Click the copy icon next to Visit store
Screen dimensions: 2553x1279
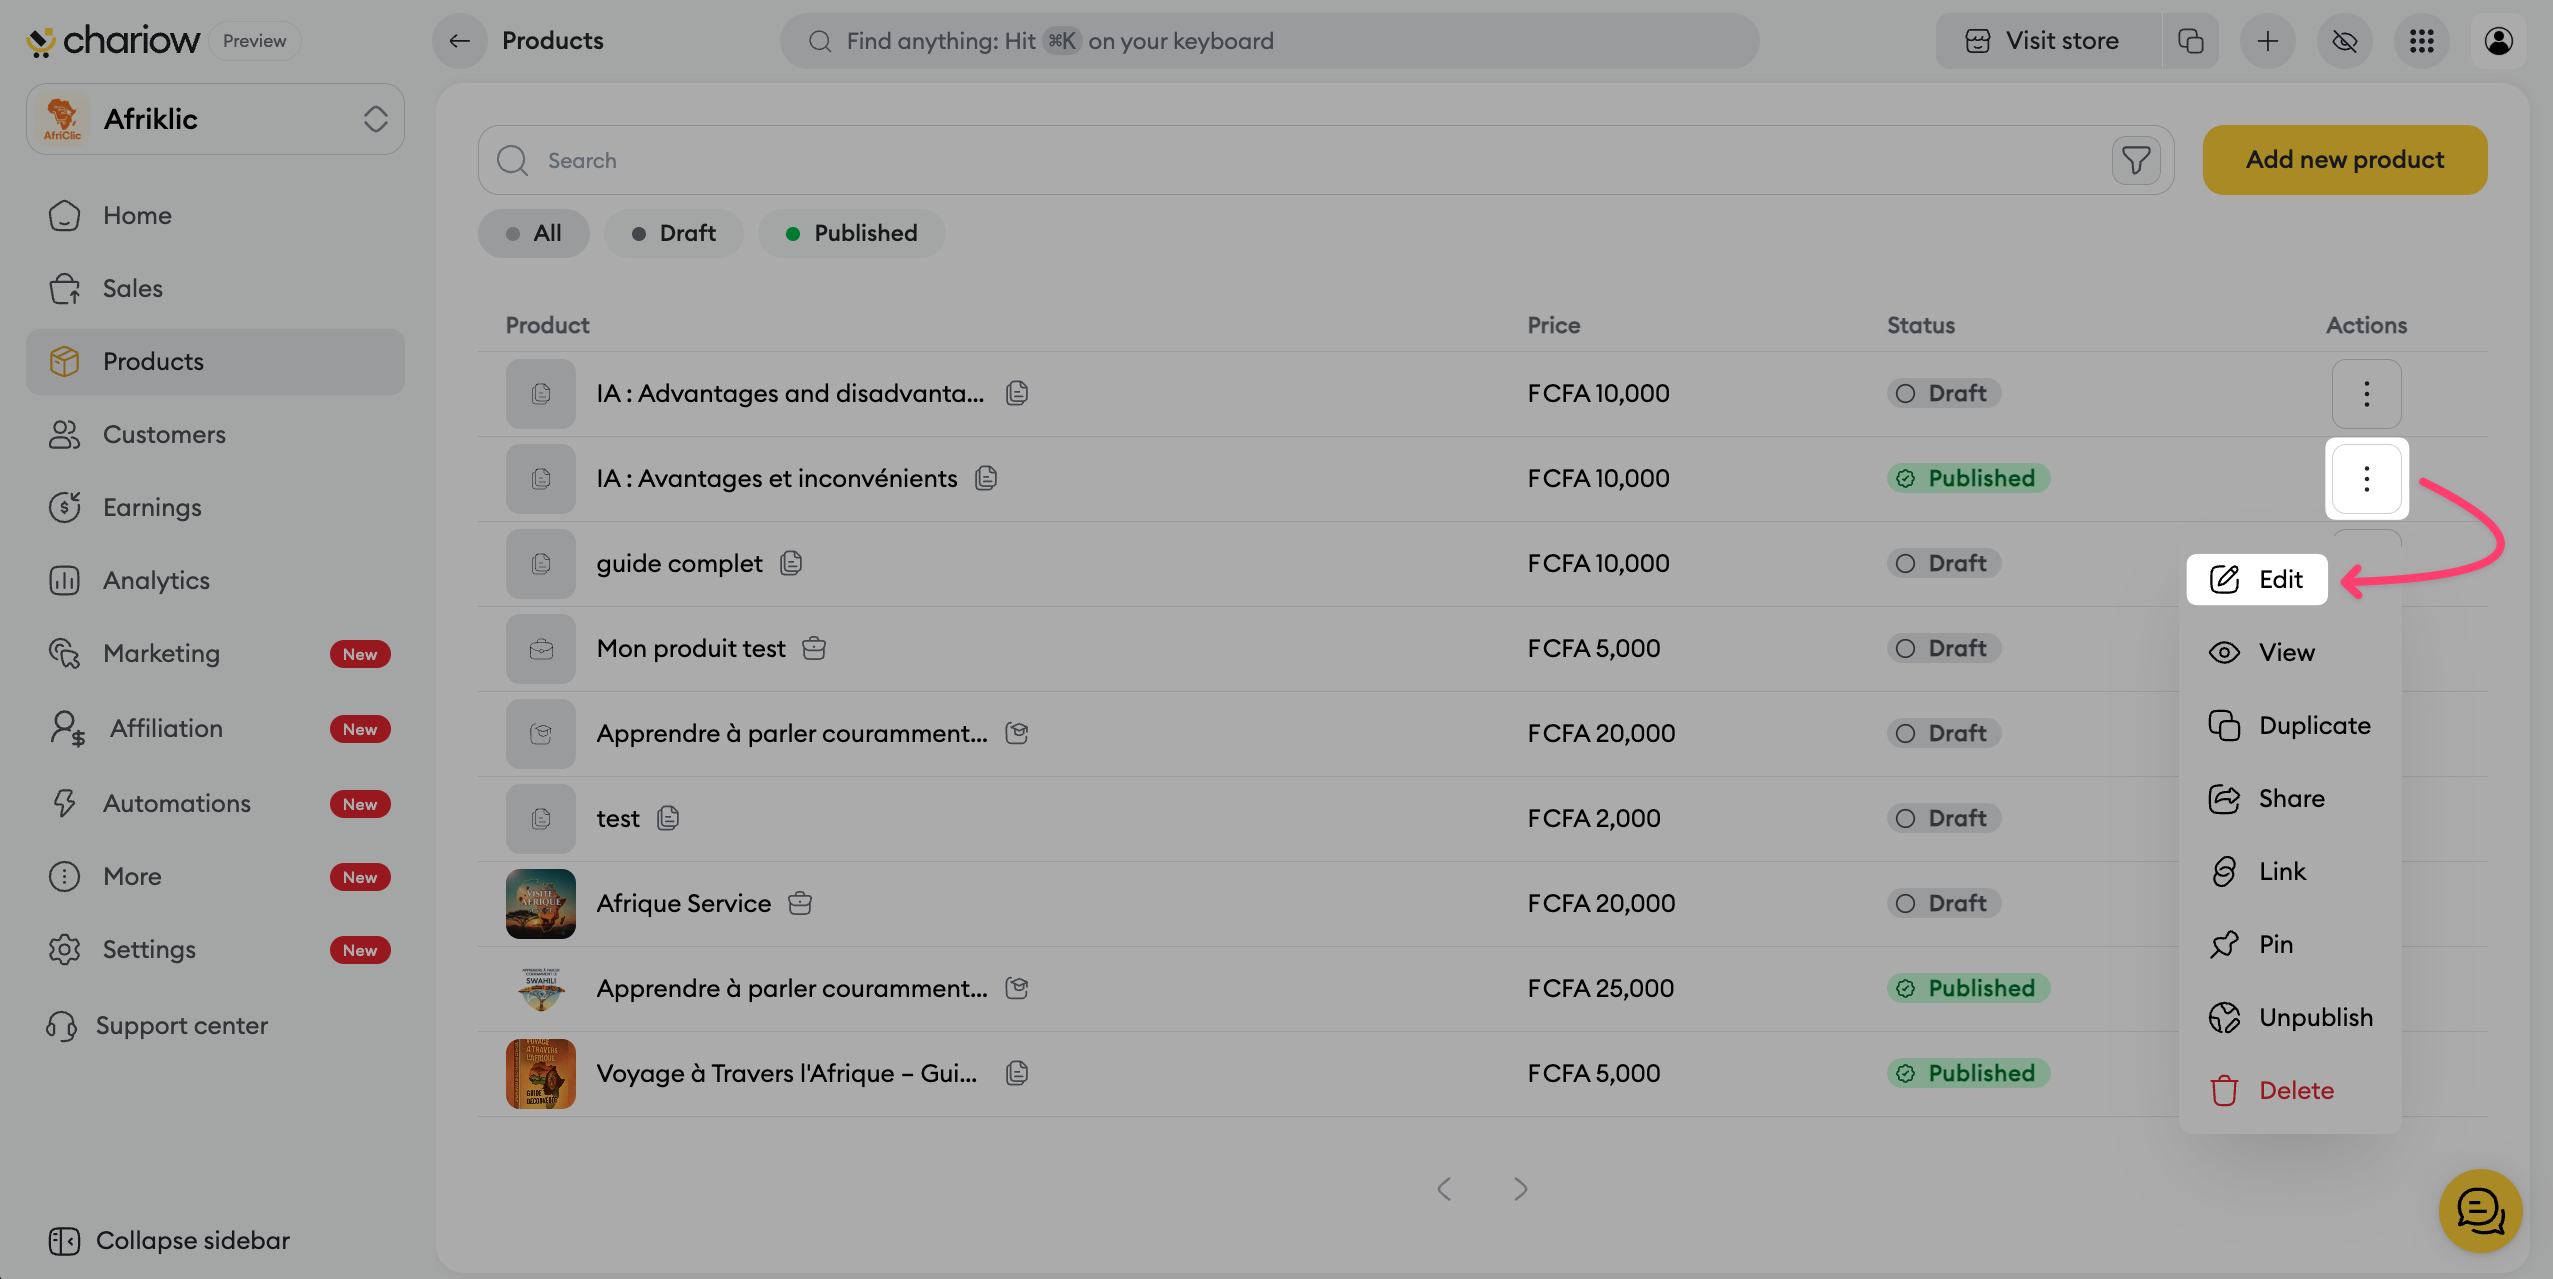[x=2190, y=41]
